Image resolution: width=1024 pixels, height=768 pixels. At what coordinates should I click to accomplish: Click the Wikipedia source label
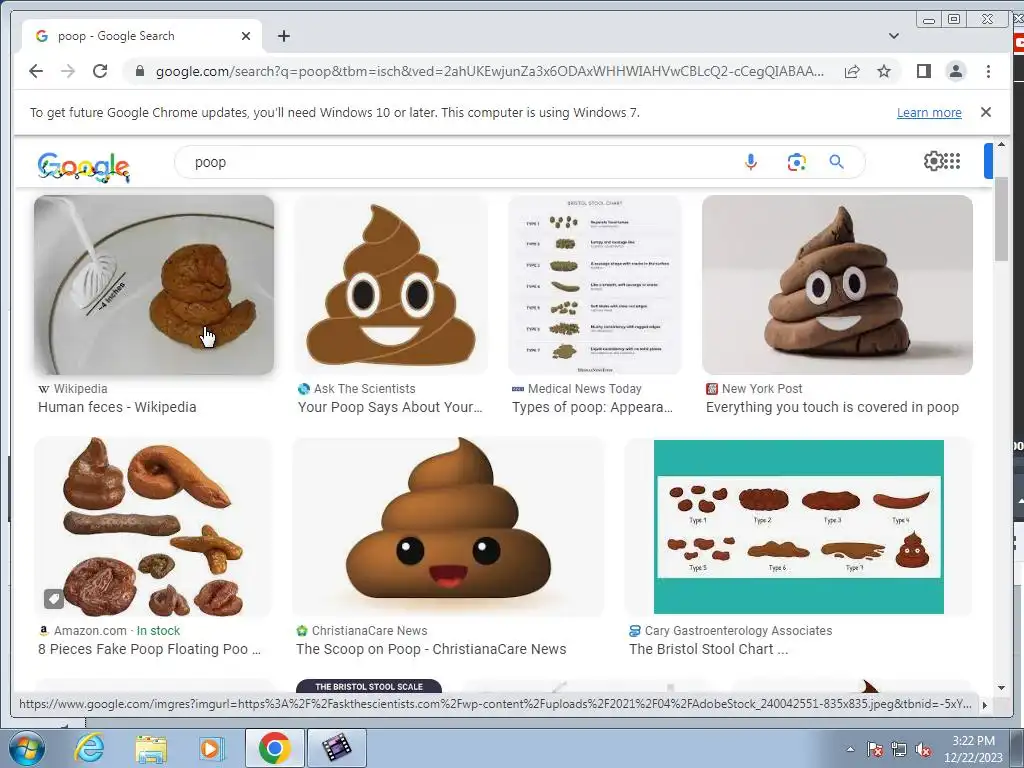[80, 389]
